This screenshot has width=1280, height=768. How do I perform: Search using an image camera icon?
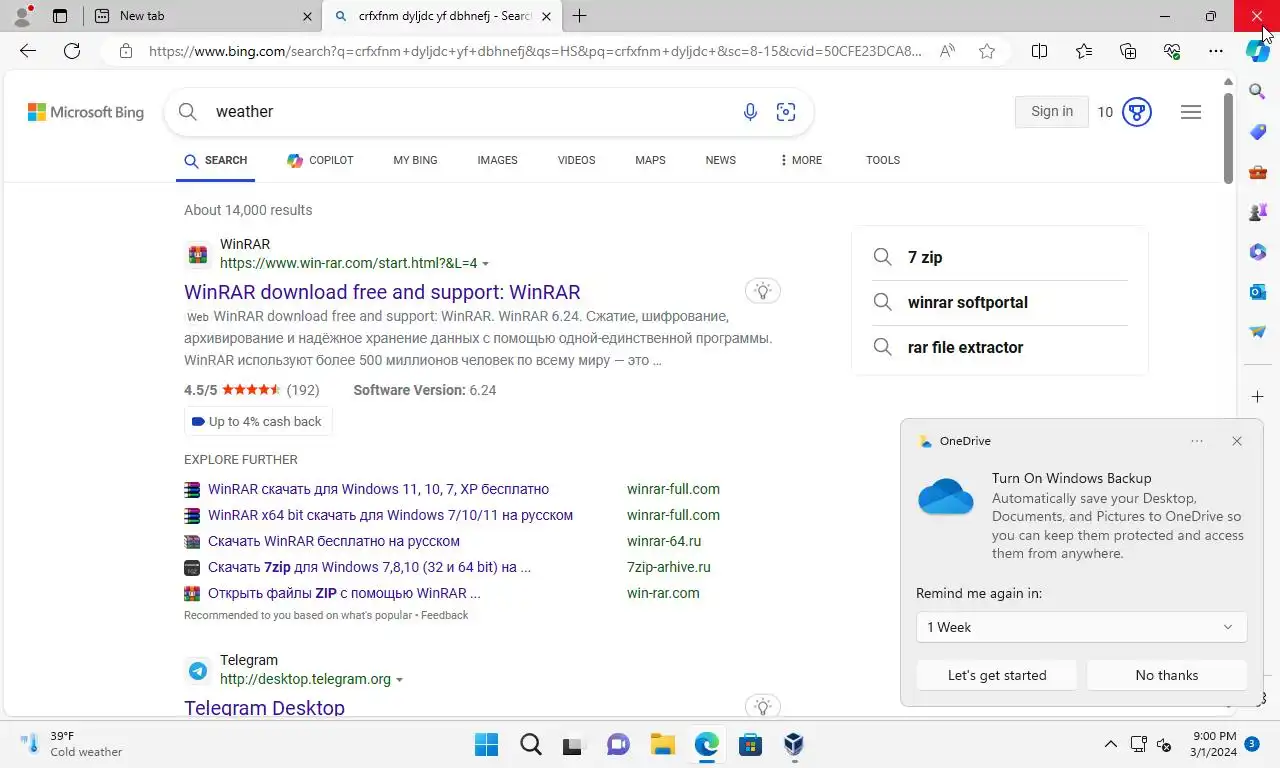[786, 112]
